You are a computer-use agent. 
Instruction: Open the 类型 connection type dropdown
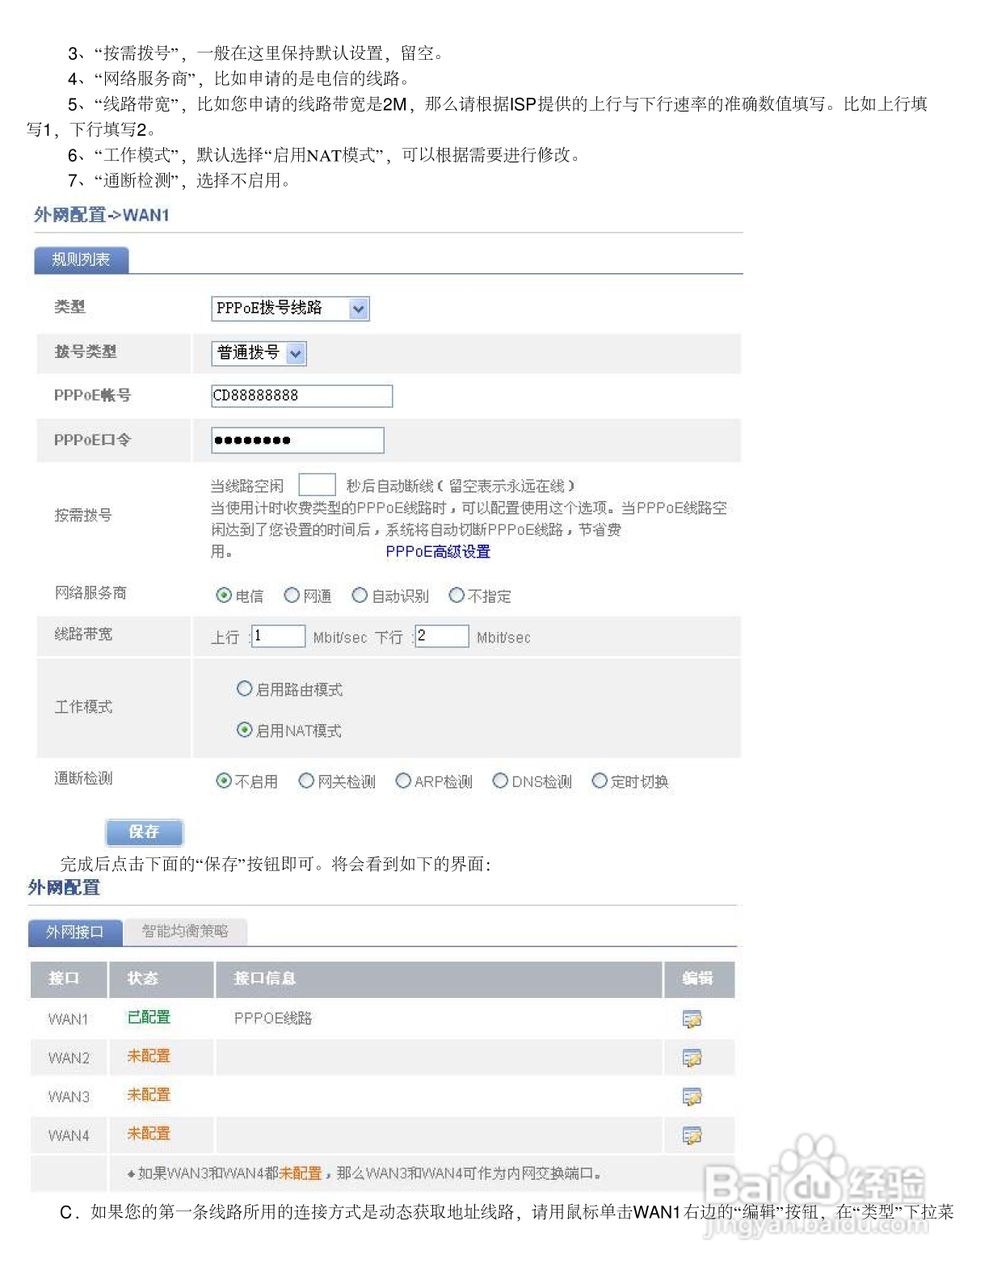[358, 308]
